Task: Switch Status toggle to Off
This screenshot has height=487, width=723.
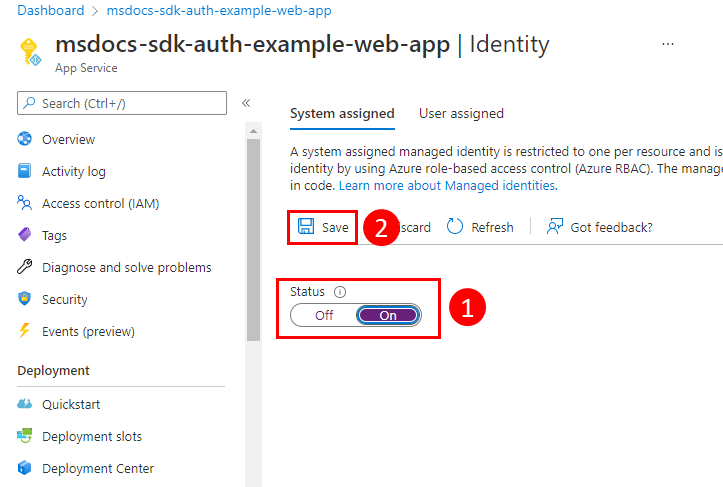Action: click(x=323, y=315)
